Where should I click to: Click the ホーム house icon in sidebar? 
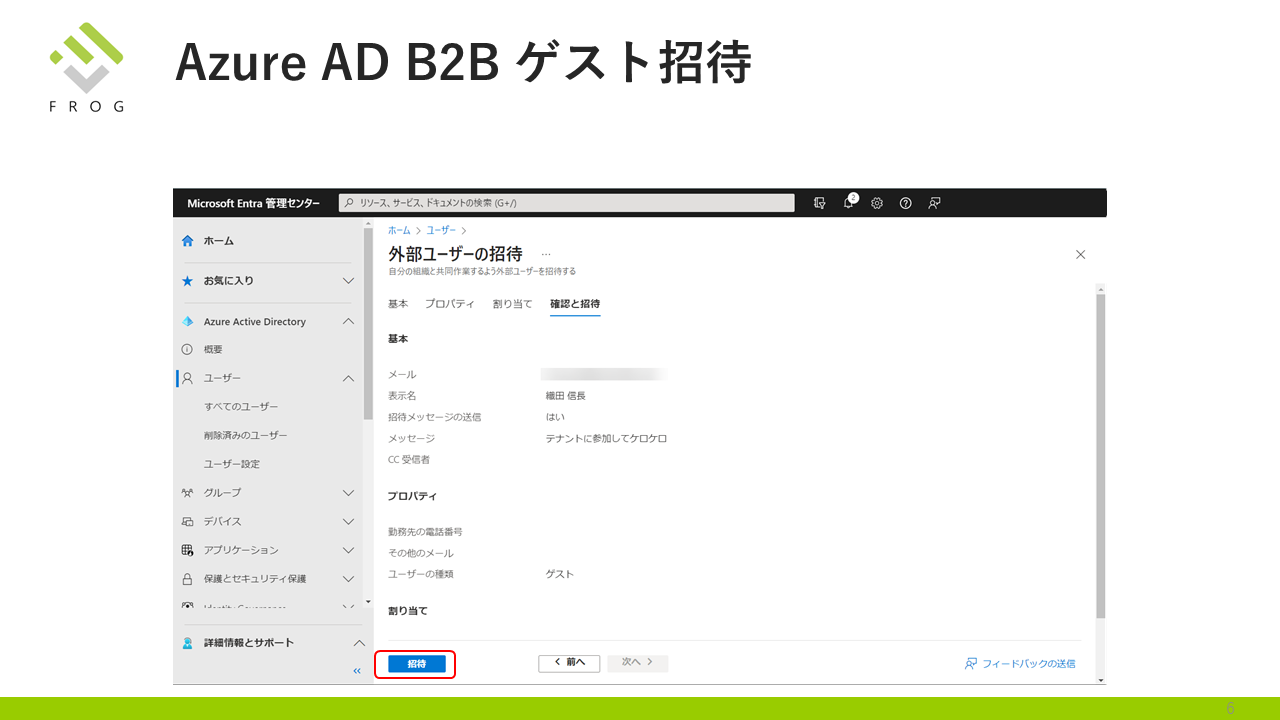[187, 241]
